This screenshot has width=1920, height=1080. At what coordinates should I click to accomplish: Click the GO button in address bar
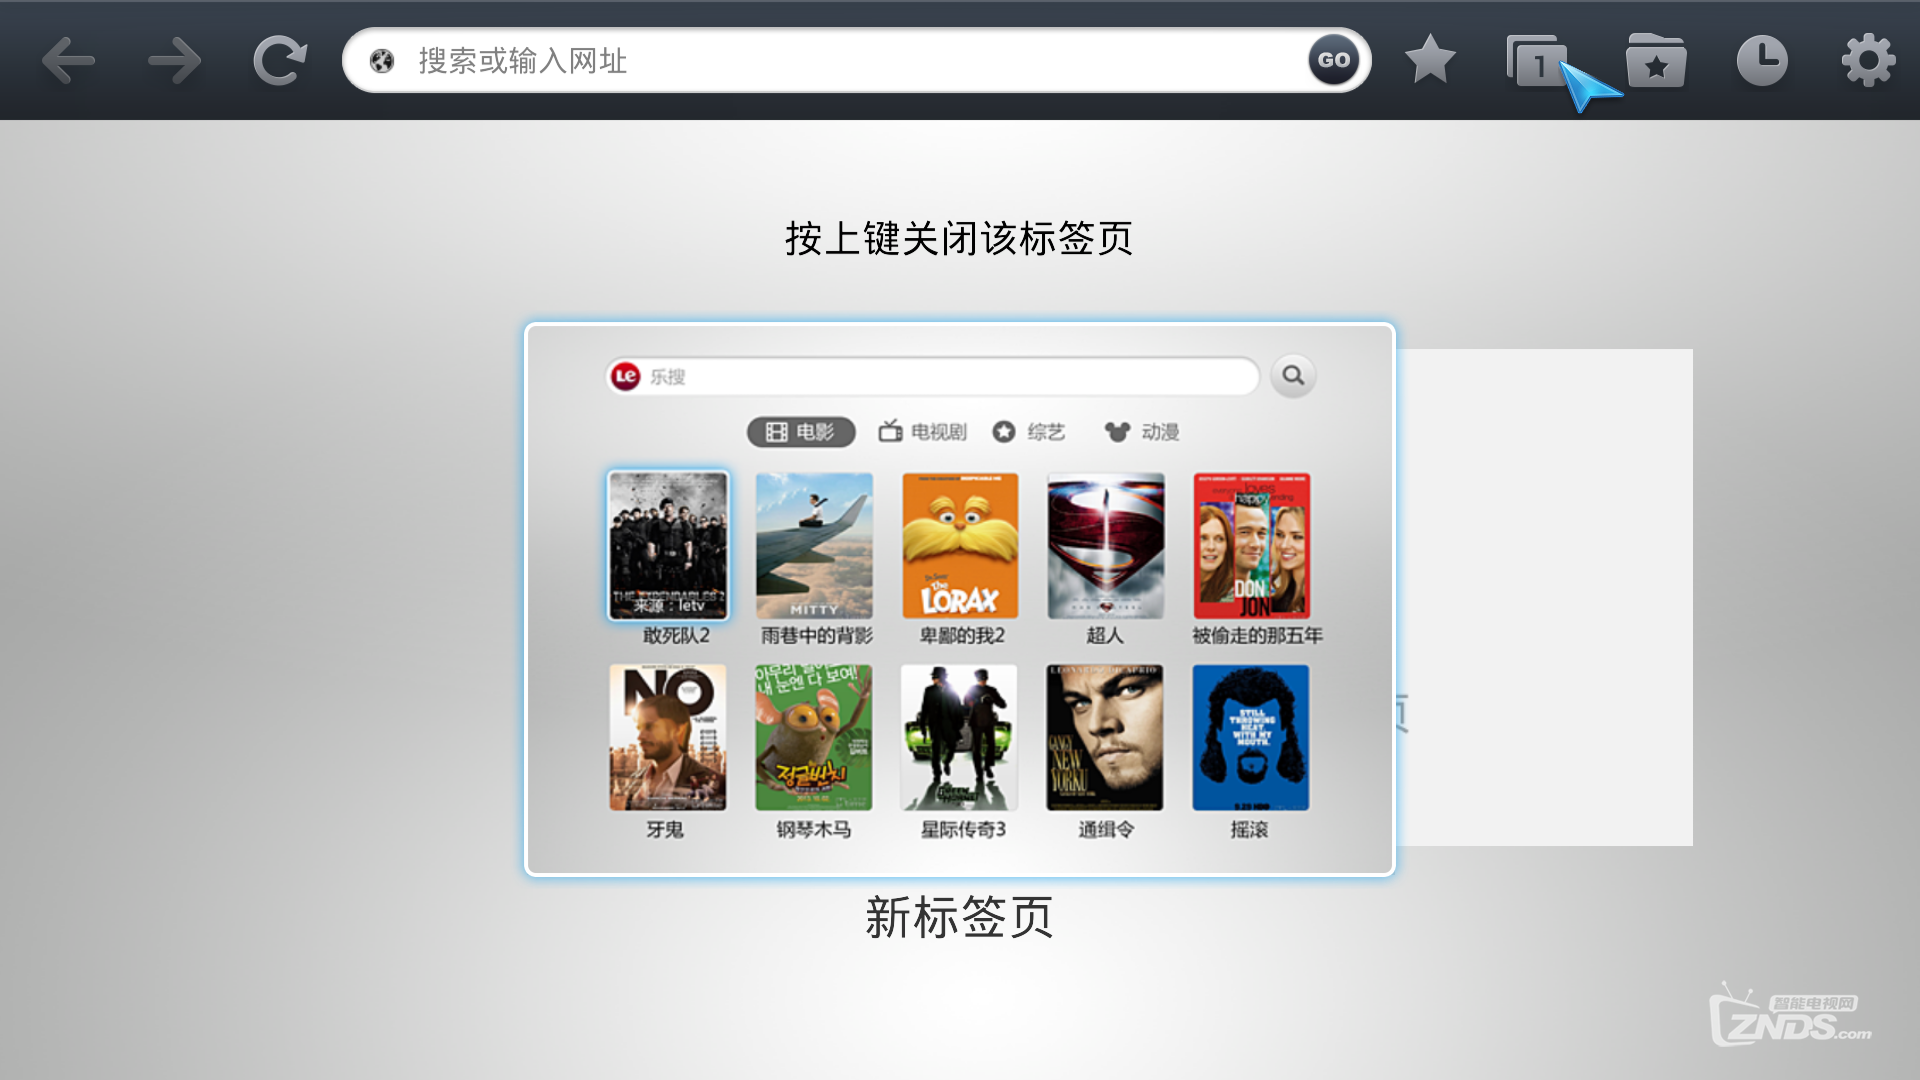pyautogui.click(x=1334, y=60)
